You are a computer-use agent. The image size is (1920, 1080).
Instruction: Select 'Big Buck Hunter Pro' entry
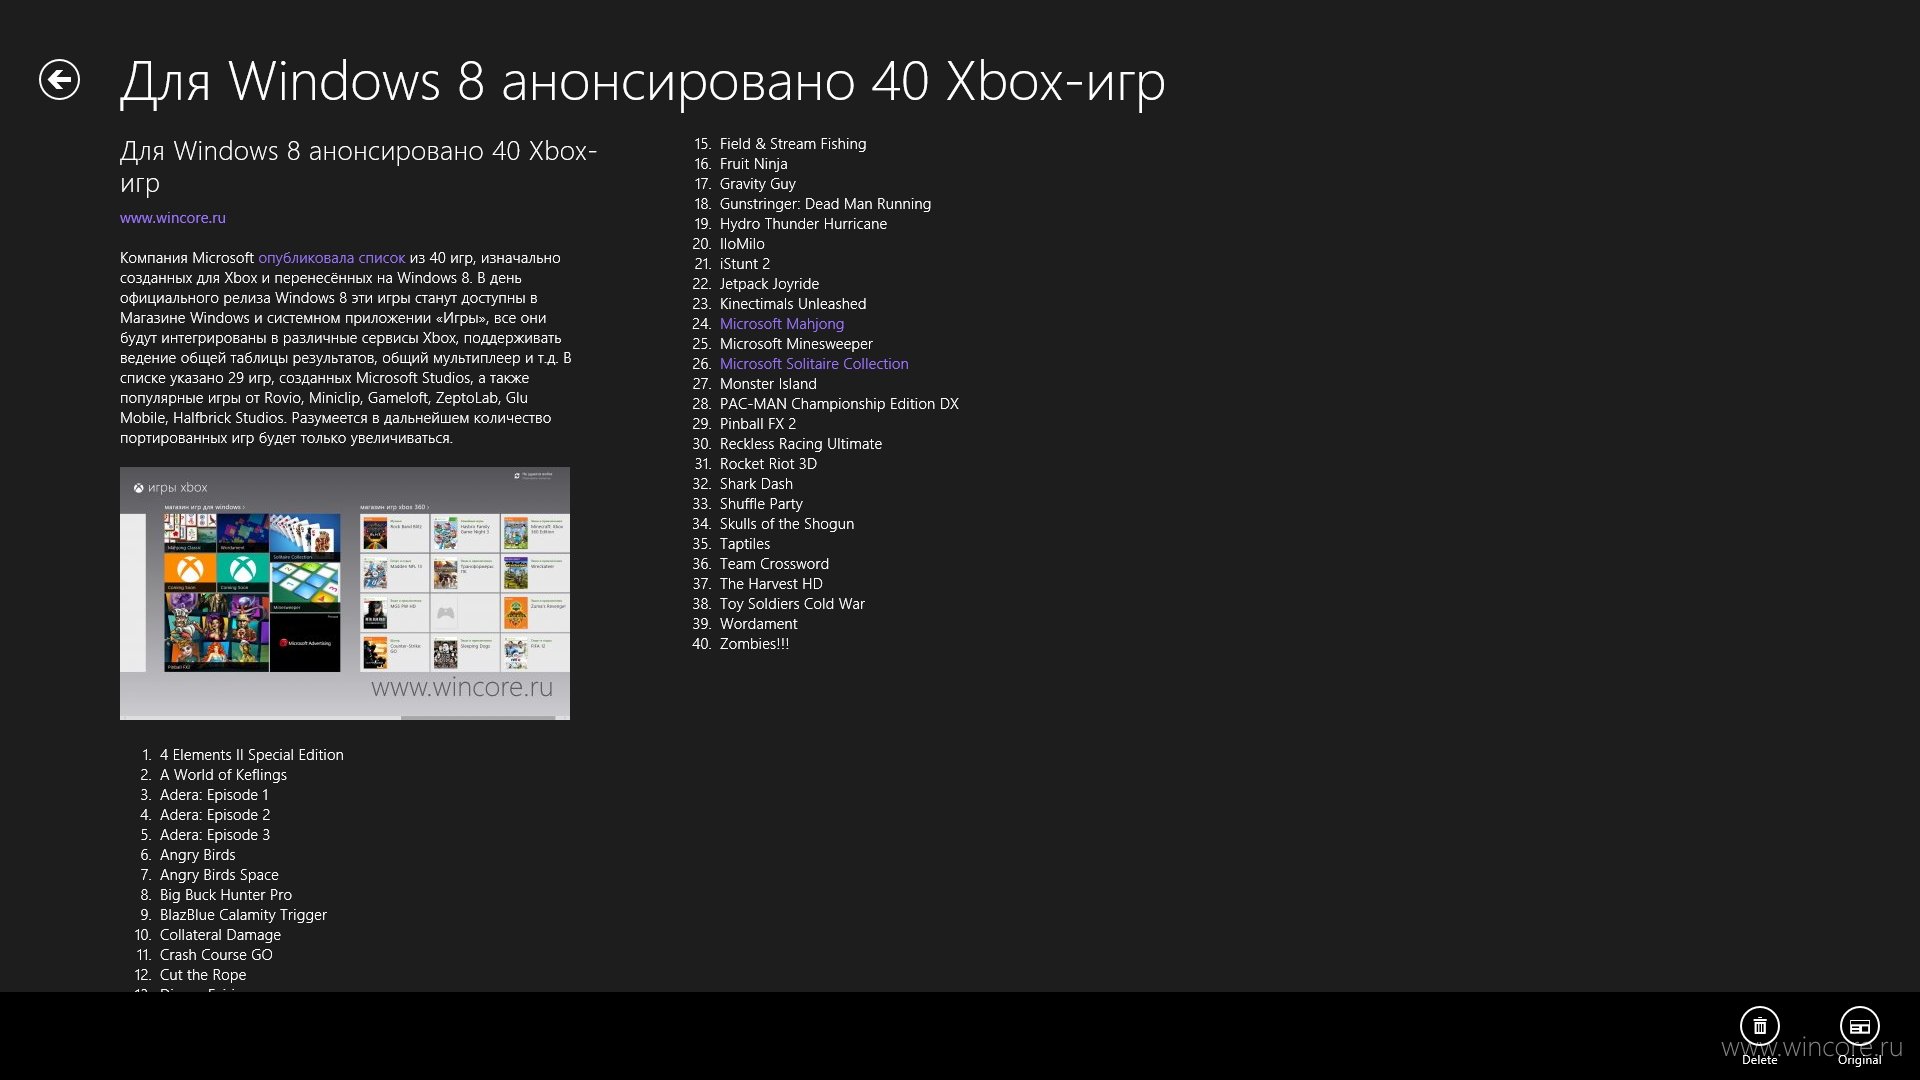(226, 895)
